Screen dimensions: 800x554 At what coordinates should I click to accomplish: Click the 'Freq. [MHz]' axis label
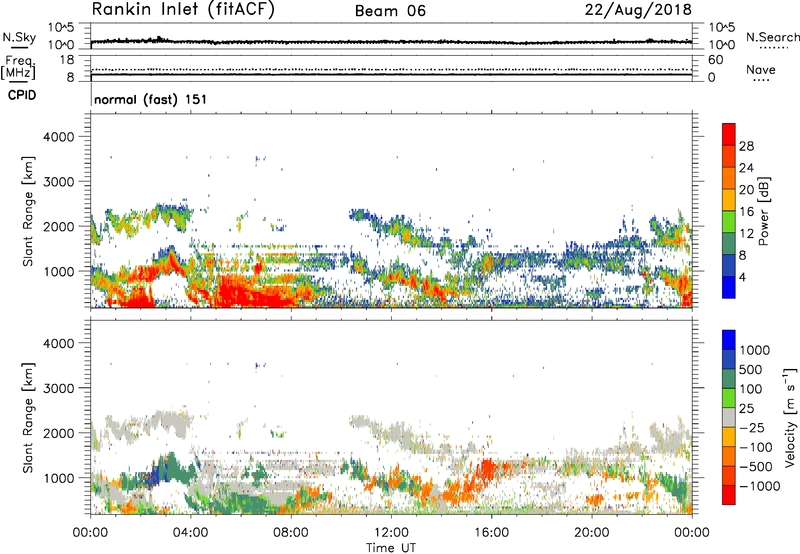[x=18, y=67]
